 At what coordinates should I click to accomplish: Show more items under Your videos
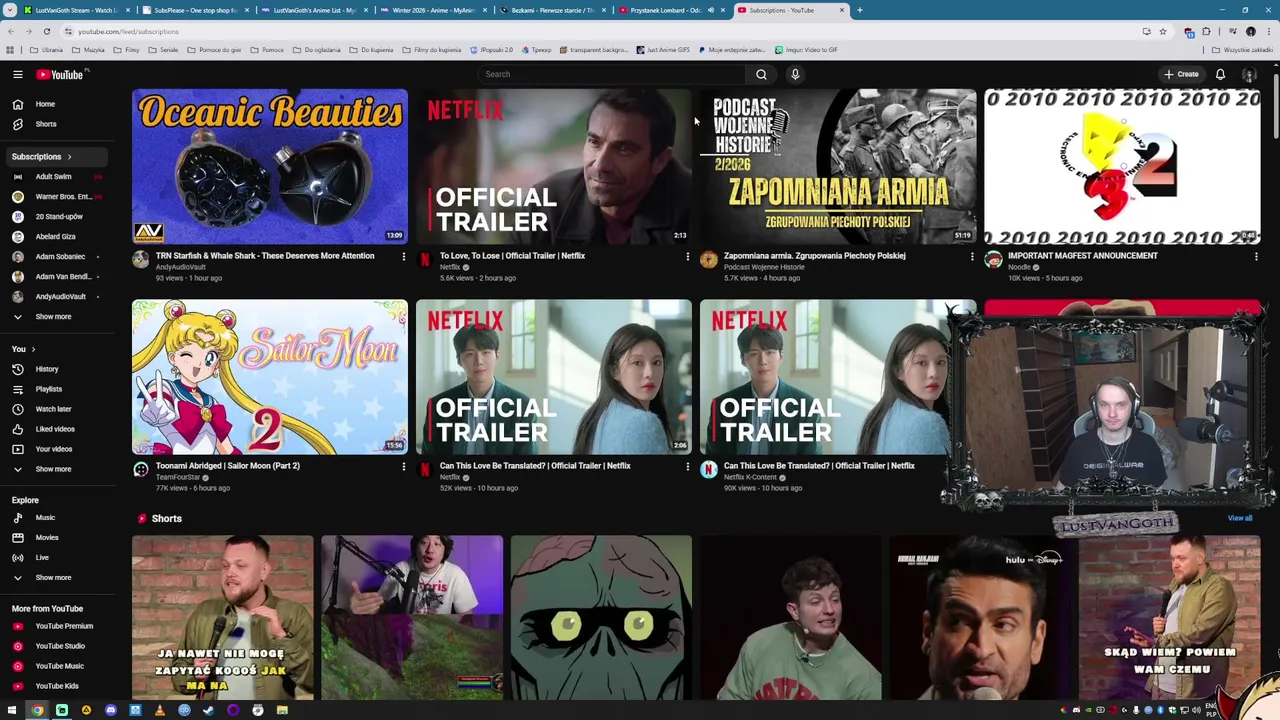coord(54,469)
